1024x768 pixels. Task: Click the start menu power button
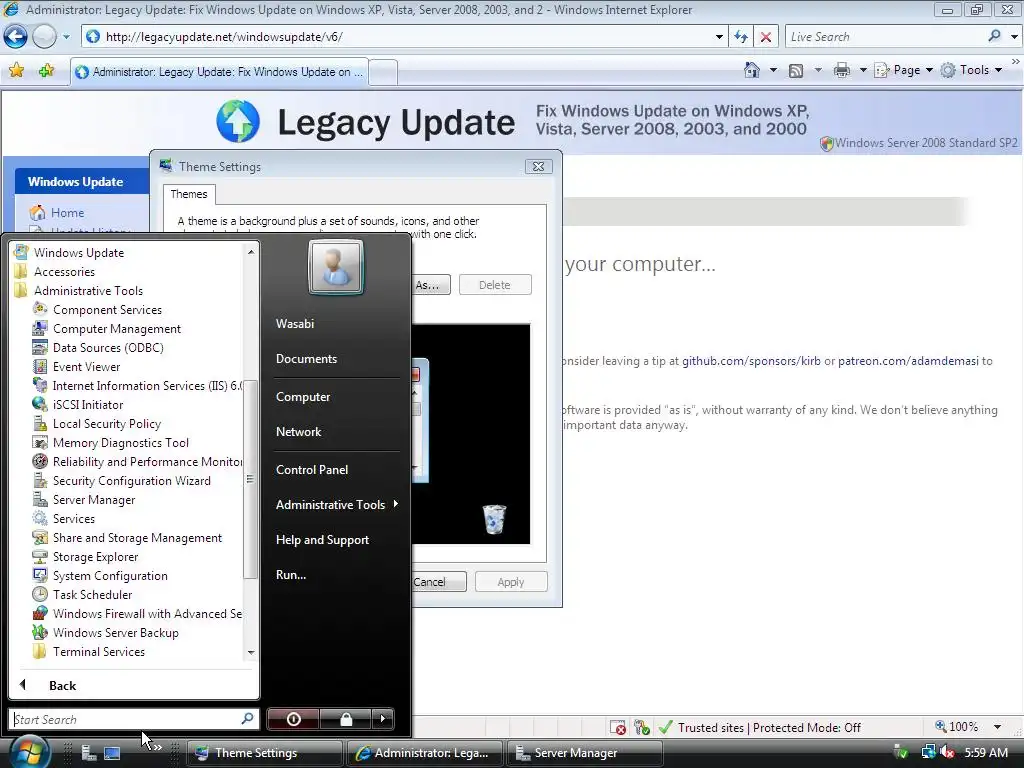point(293,719)
